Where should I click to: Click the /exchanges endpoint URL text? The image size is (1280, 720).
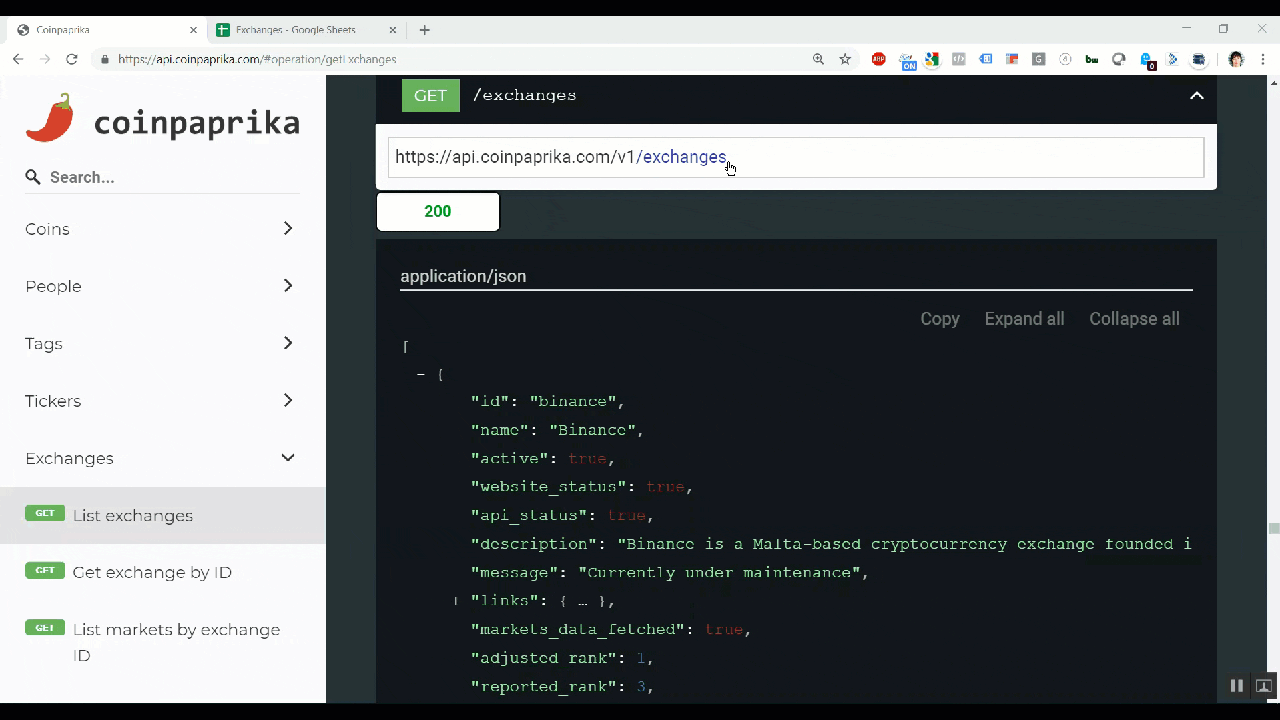tap(561, 157)
